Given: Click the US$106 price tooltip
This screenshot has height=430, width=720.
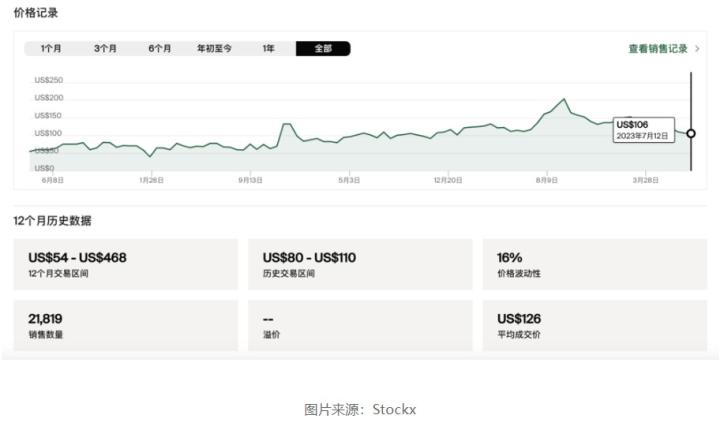Looking at the screenshot, I should (x=640, y=130).
